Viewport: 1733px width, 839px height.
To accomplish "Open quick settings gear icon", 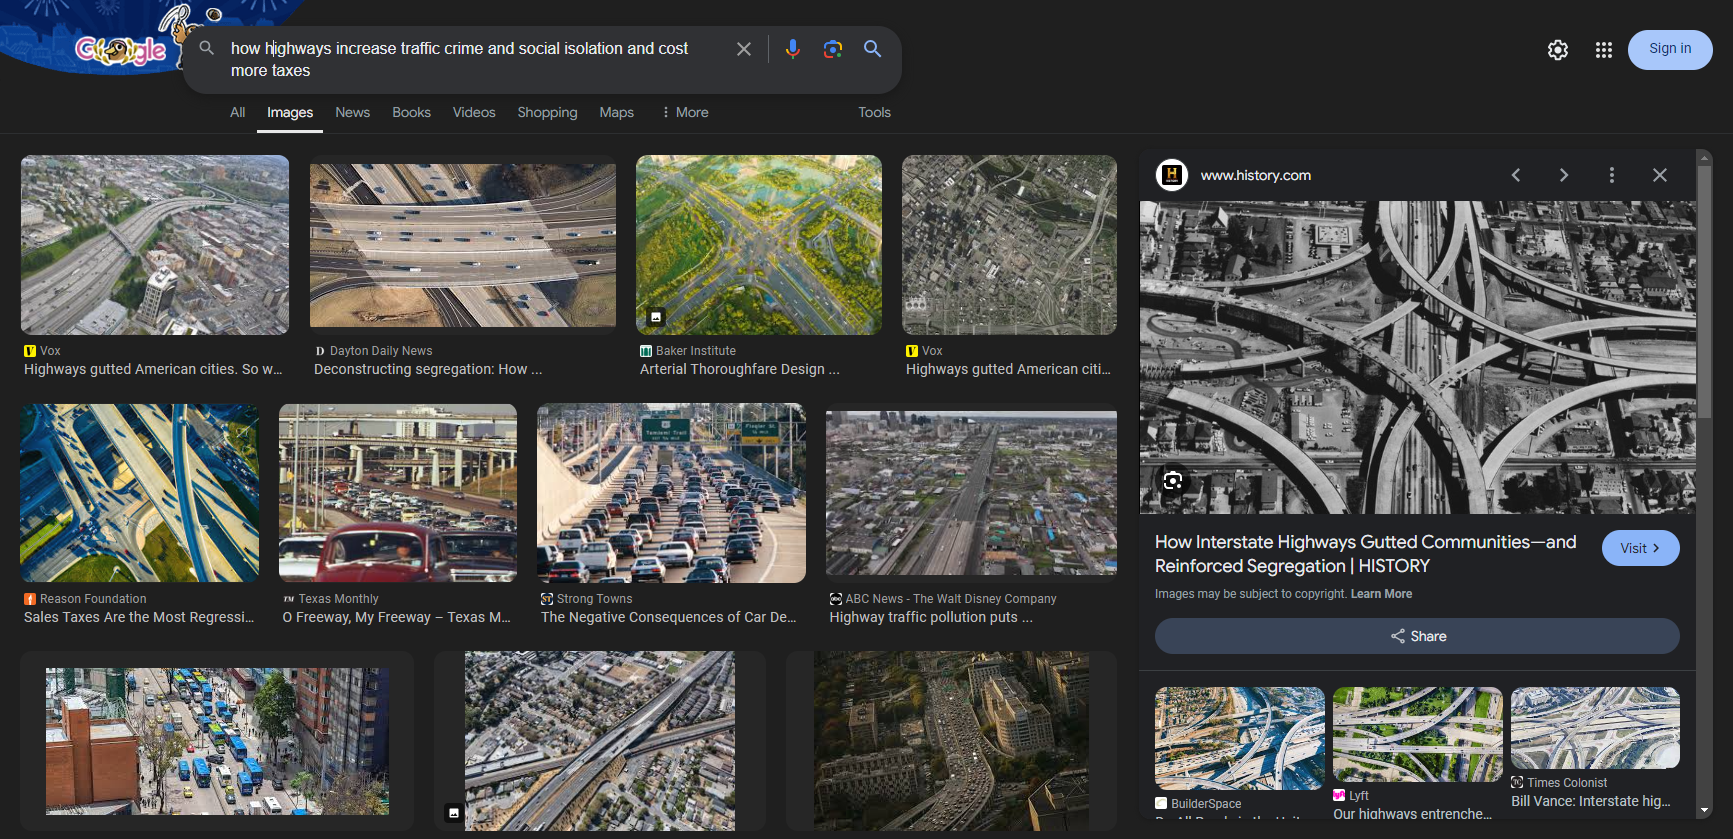I will [x=1558, y=50].
